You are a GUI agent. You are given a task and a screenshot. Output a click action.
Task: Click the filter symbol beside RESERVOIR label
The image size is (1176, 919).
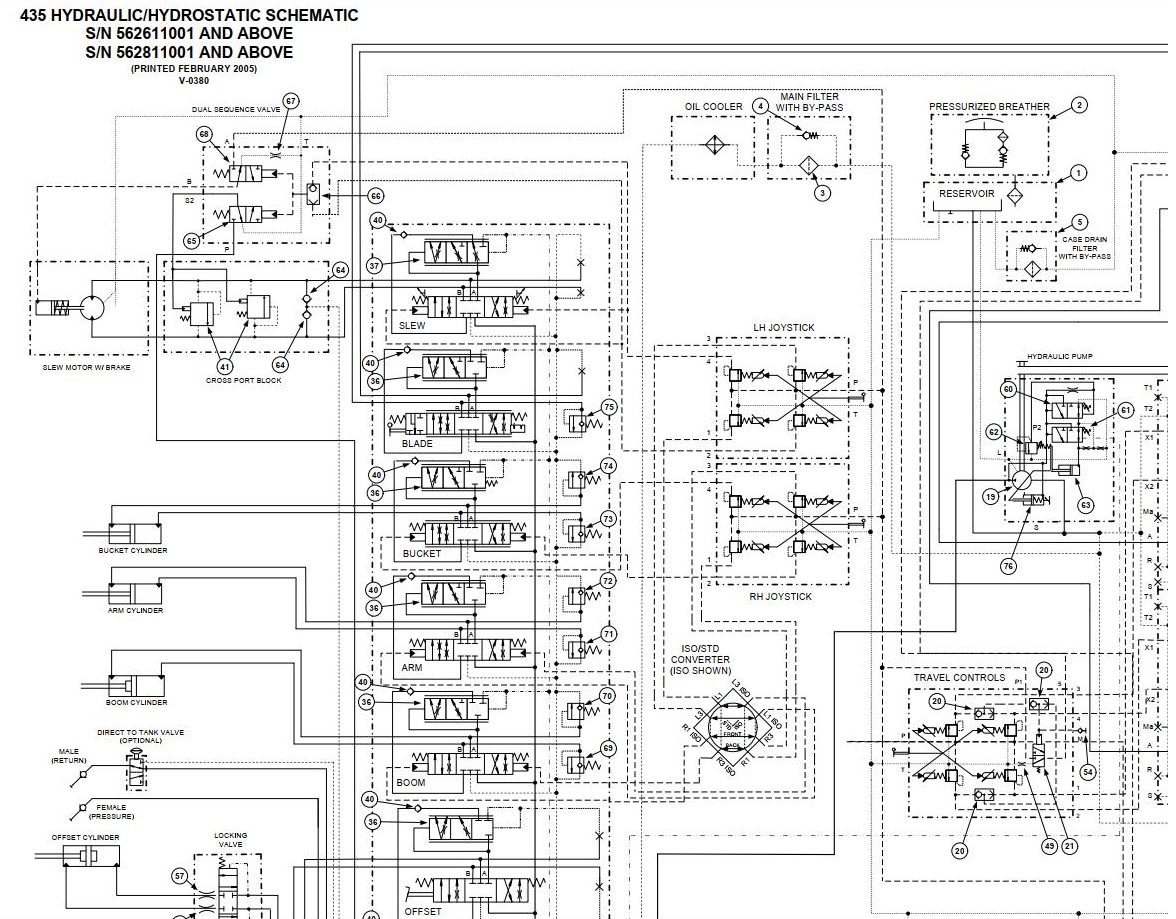pyautogui.click(x=1014, y=194)
